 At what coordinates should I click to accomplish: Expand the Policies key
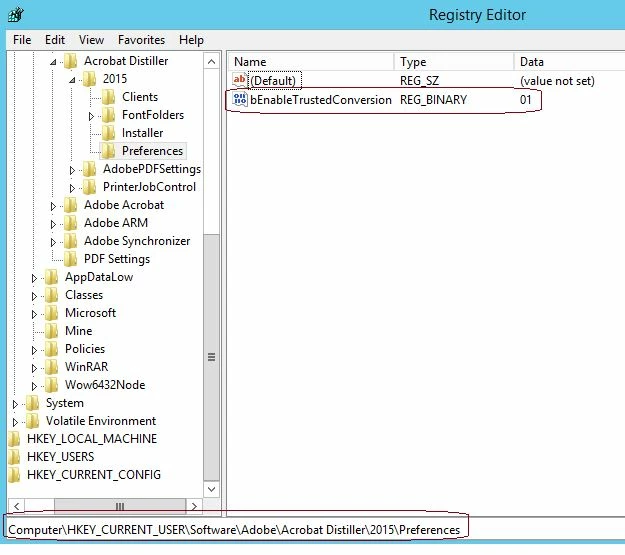point(34,350)
